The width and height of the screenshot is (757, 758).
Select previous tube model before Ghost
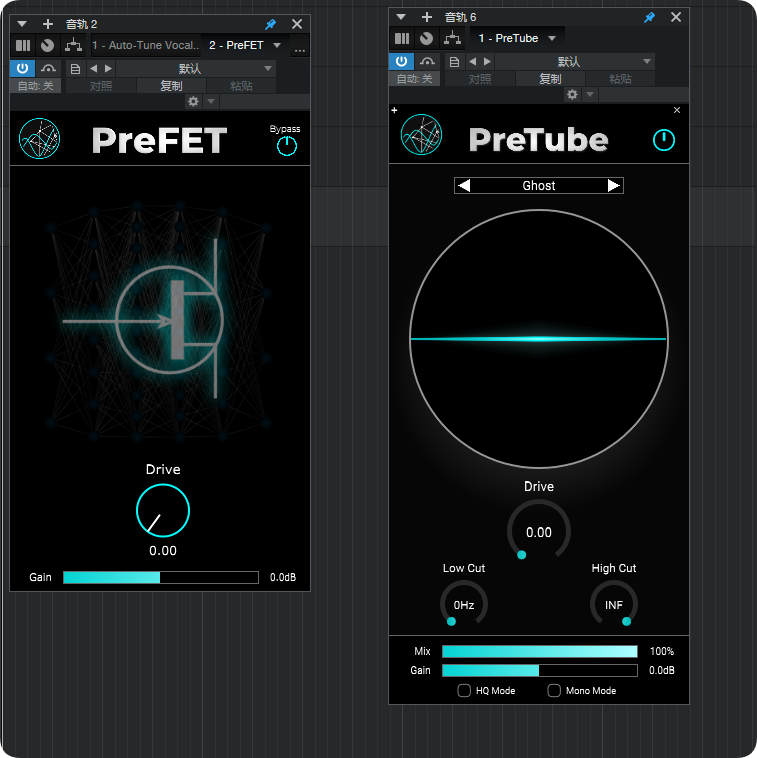pos(464,186)
